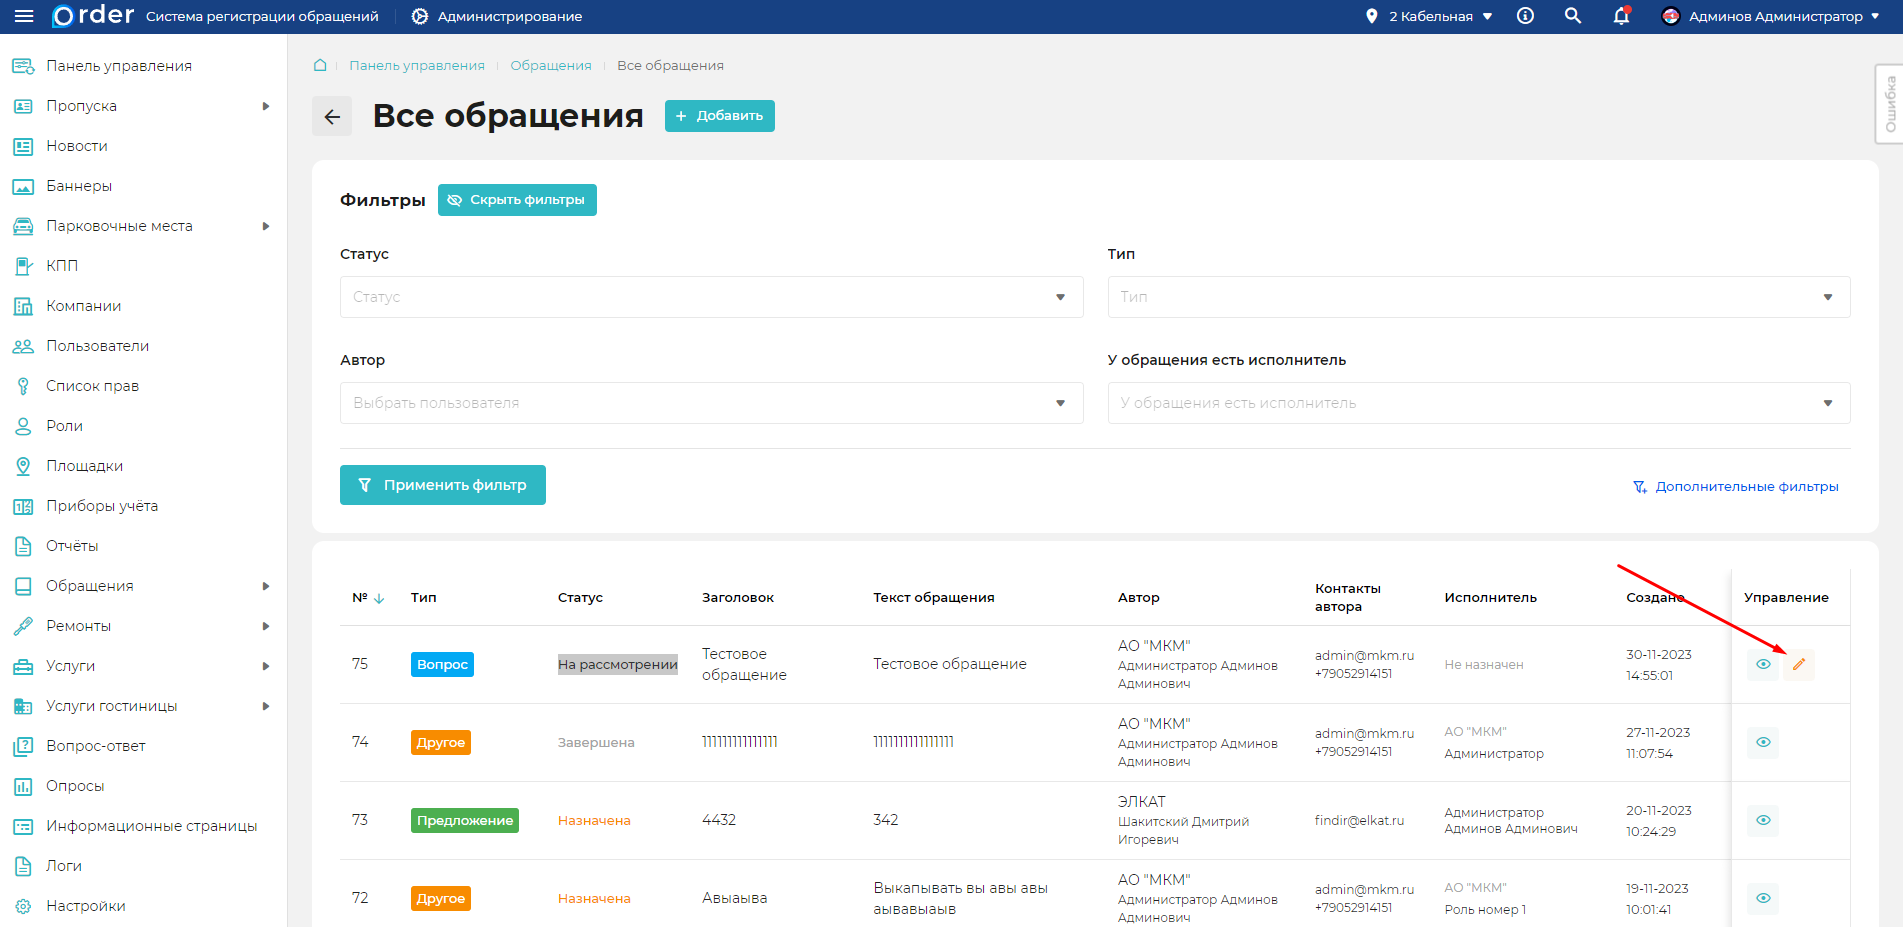Image resolution: width=1903 pixels, height=927 pixels.
Task: Click the pencil edit icon for request 75
Action: click(1798, 665)
